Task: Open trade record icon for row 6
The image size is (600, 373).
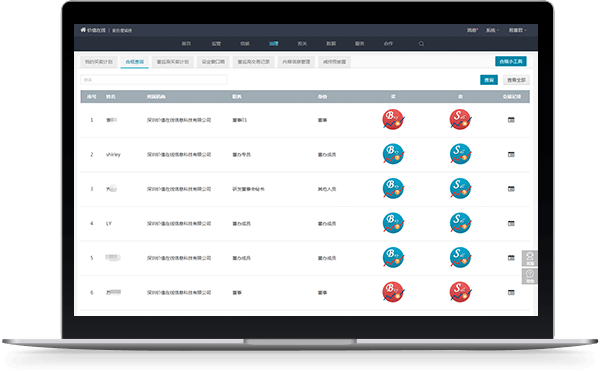Action: tap(511, 292)
